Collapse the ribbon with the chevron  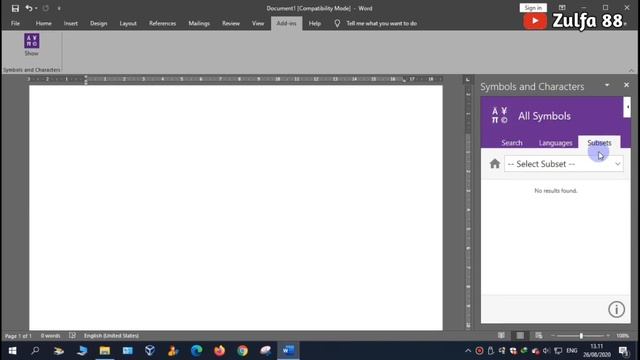click(x=631, y=70)
